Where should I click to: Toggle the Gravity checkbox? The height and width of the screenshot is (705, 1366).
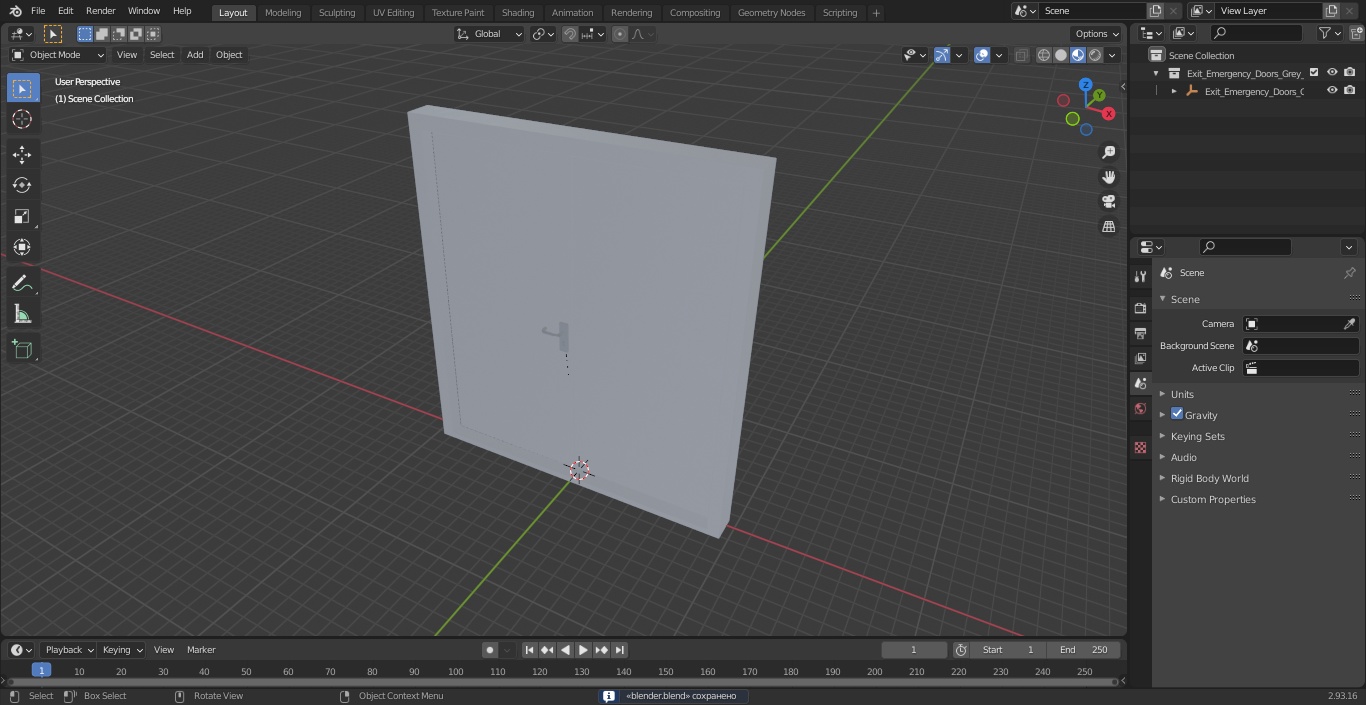pyautogui.click(x=1177, y=414)
